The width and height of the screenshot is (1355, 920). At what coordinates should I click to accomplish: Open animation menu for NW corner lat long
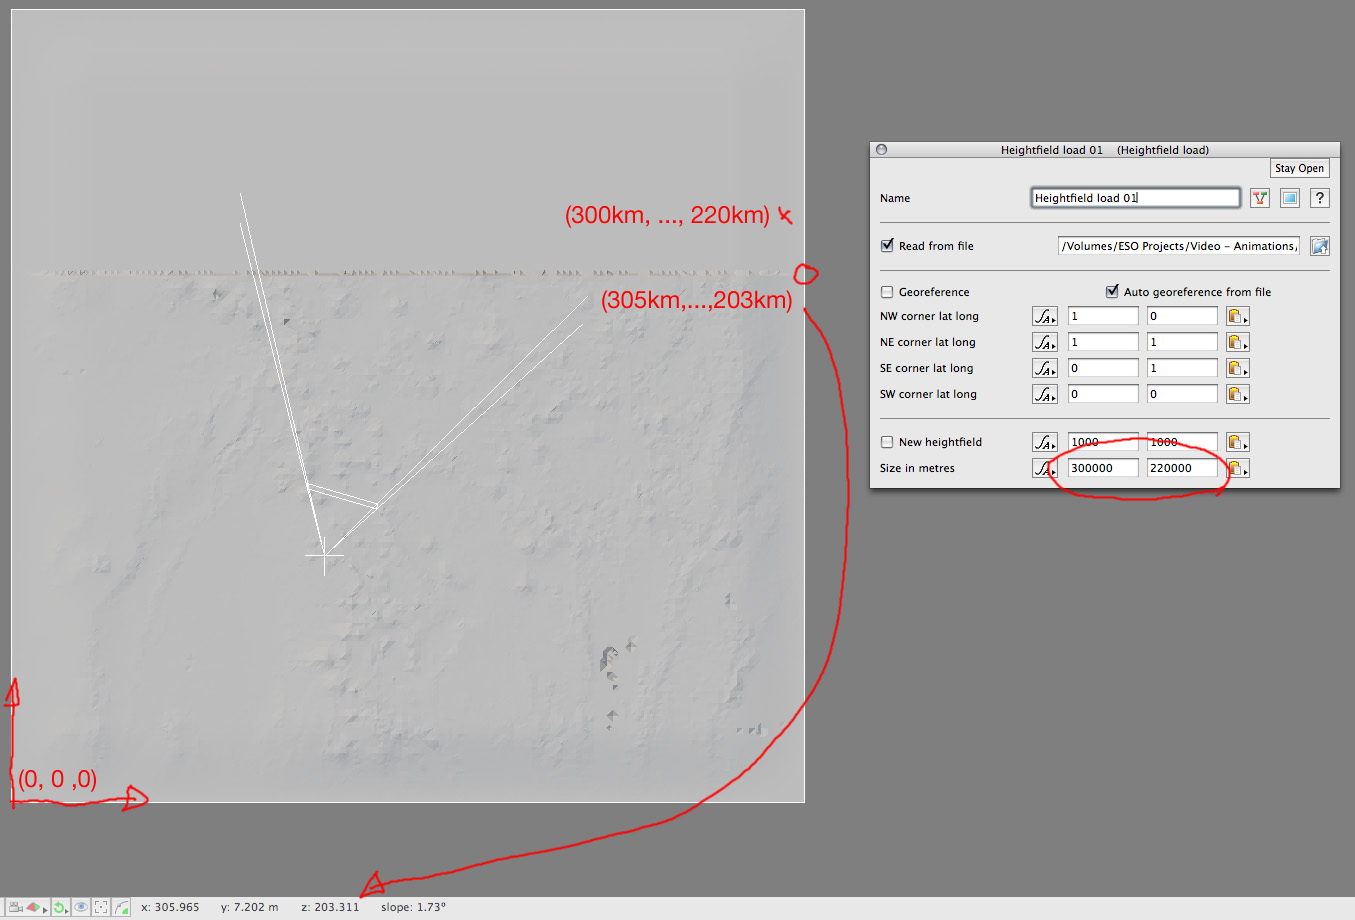click(1044, 316)
